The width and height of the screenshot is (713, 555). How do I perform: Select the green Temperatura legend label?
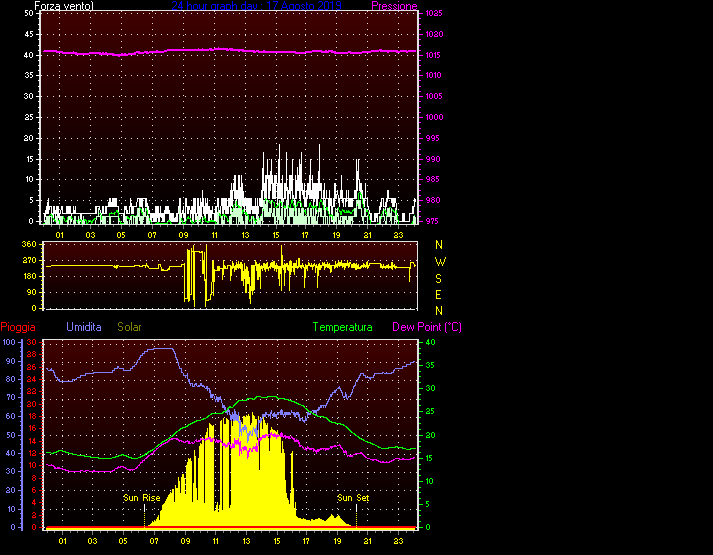pyautogui.click(x=342, y=327)
